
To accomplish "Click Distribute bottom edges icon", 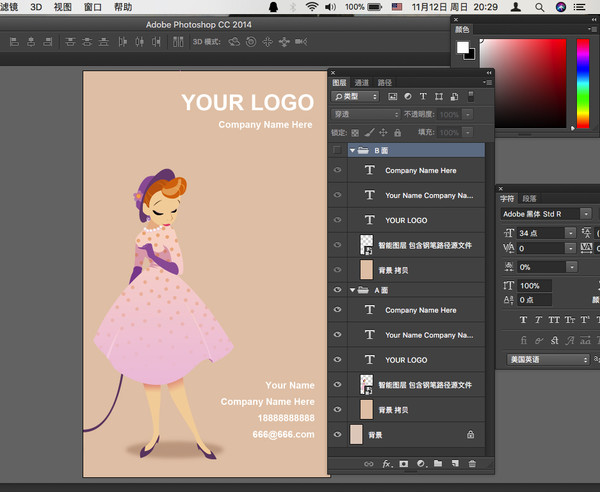I will (104, 42).
